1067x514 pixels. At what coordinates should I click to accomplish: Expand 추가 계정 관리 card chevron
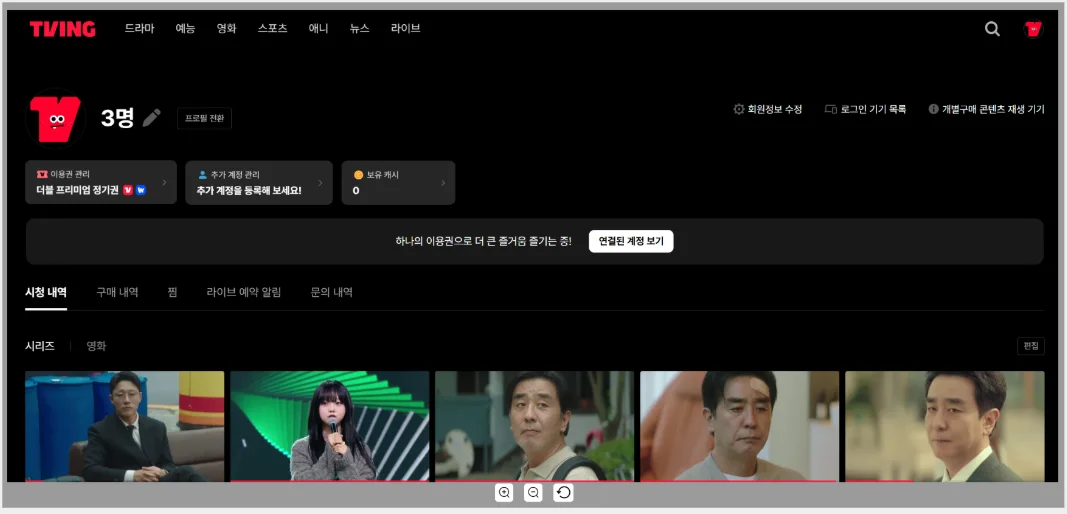pyautogui.click(x=320, y=182)
